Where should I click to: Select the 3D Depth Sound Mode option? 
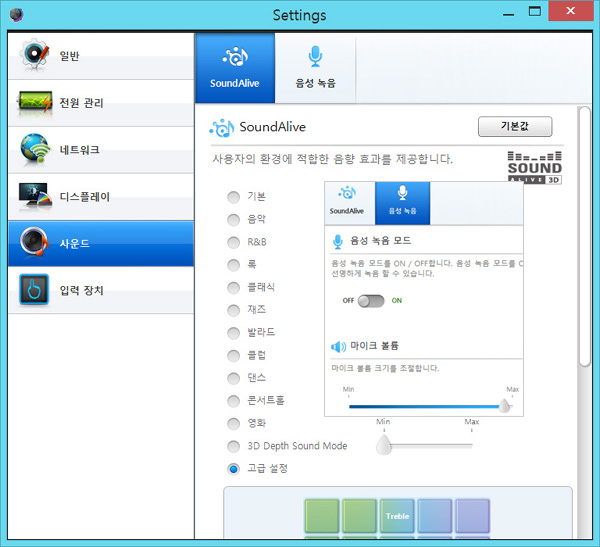tap(233, 446)
